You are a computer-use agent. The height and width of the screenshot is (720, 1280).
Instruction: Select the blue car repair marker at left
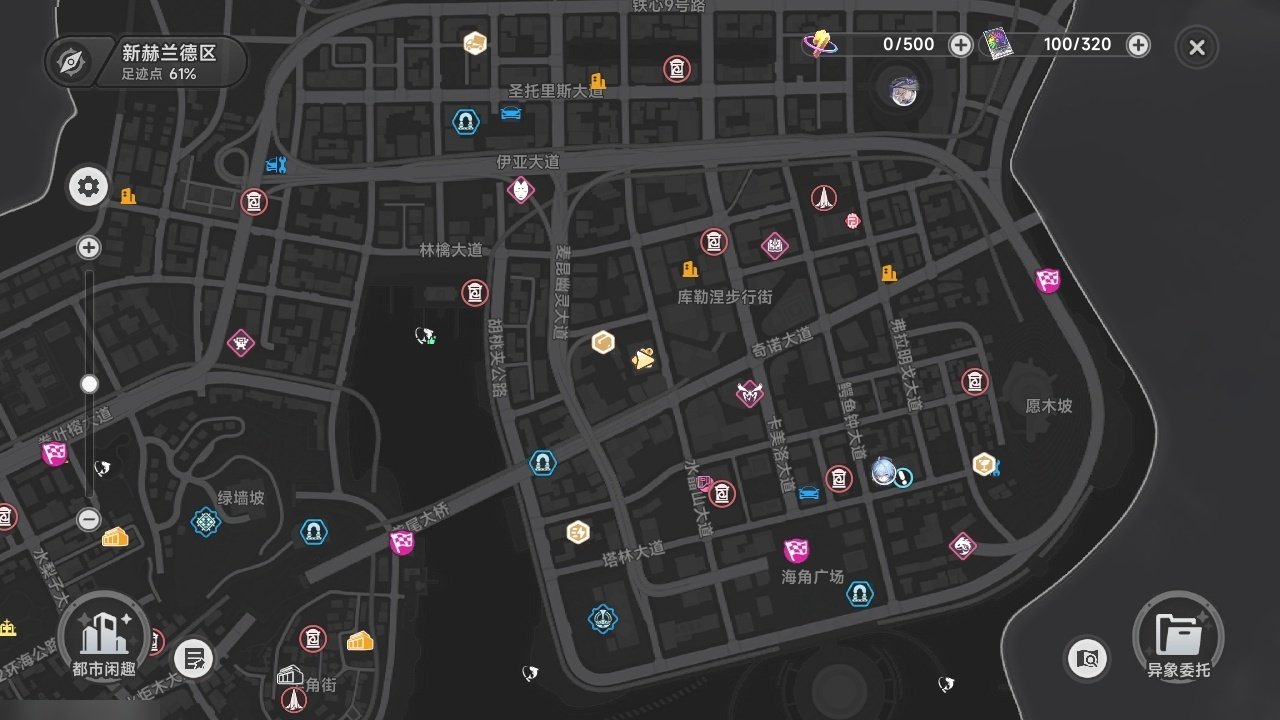coord(276,165)
